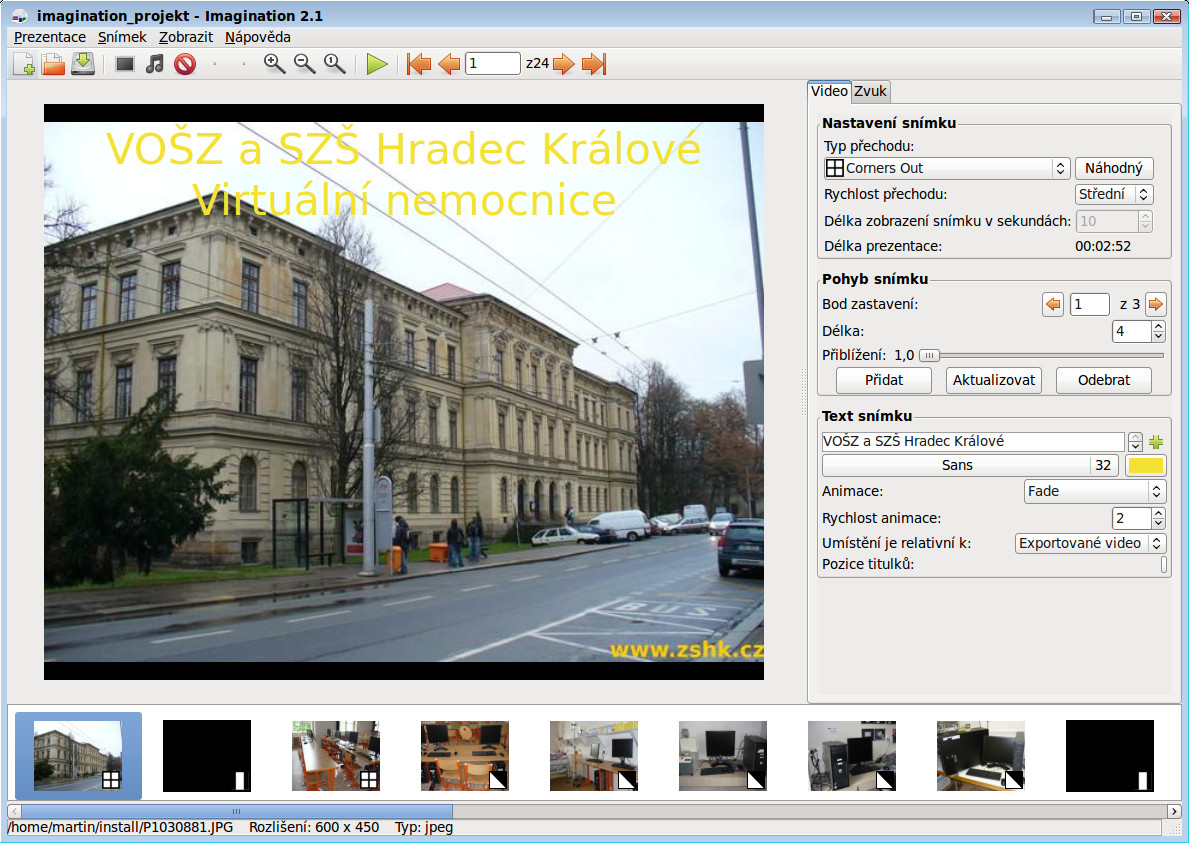The height and width of the screenshot is (843, 1189).
Task: Add an empty black slide
Action: click(124, 64)
